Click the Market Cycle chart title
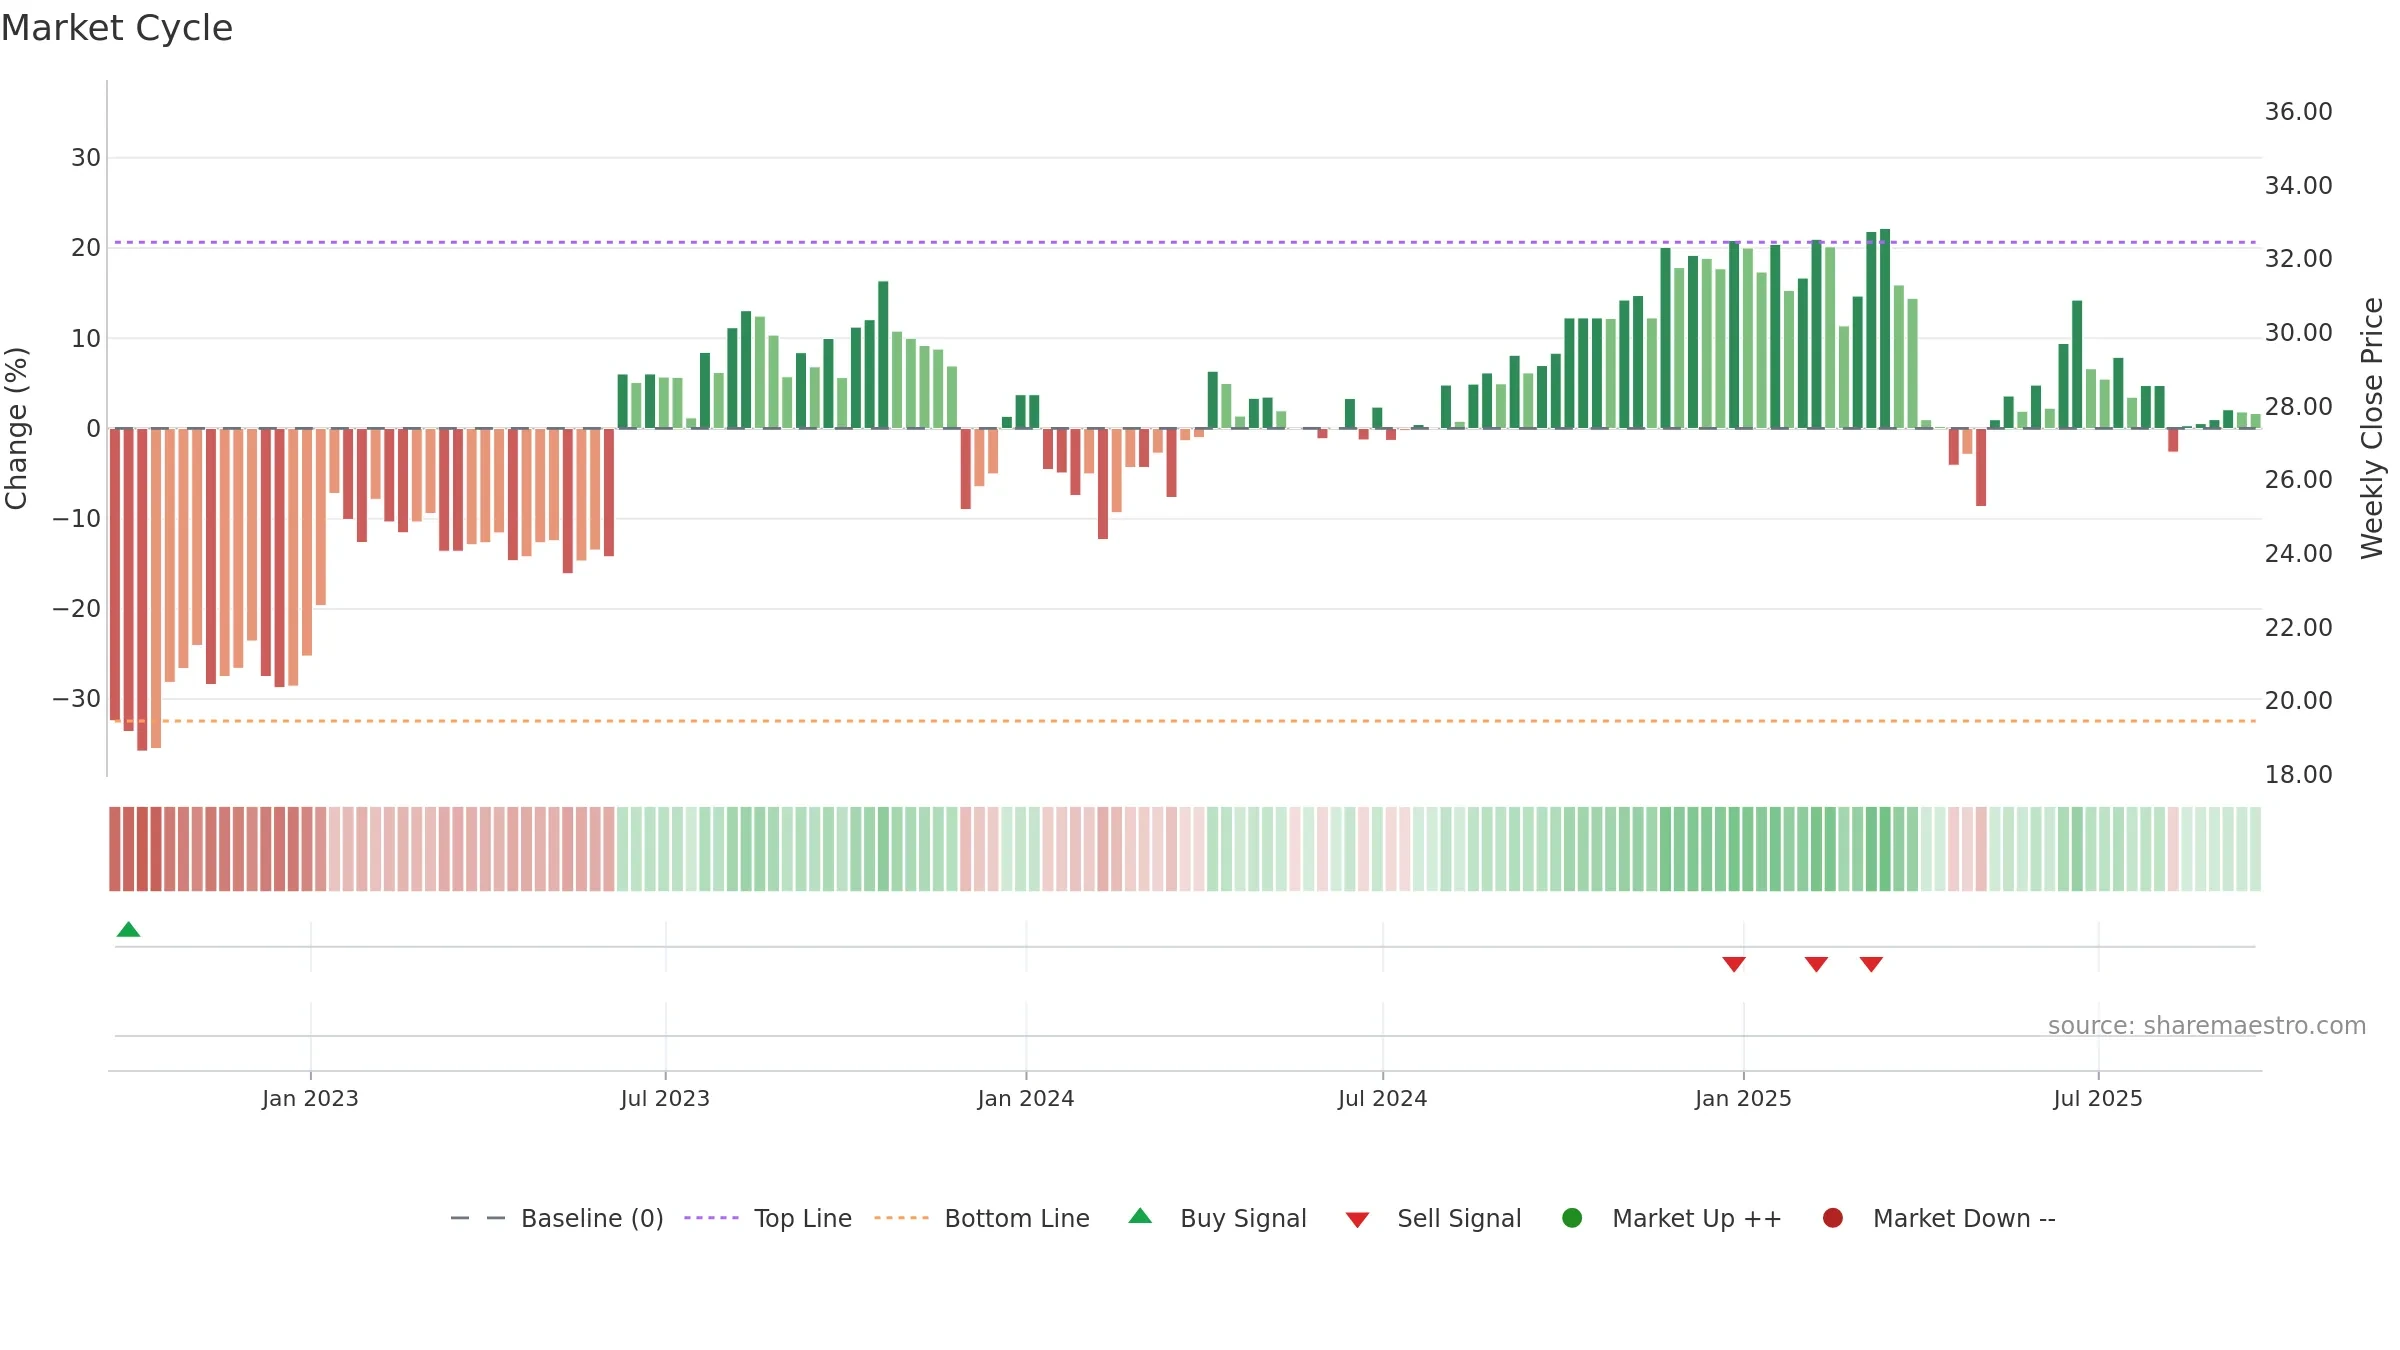The width and height of the screenshot is (2400, 1350). tap(117, 28)
